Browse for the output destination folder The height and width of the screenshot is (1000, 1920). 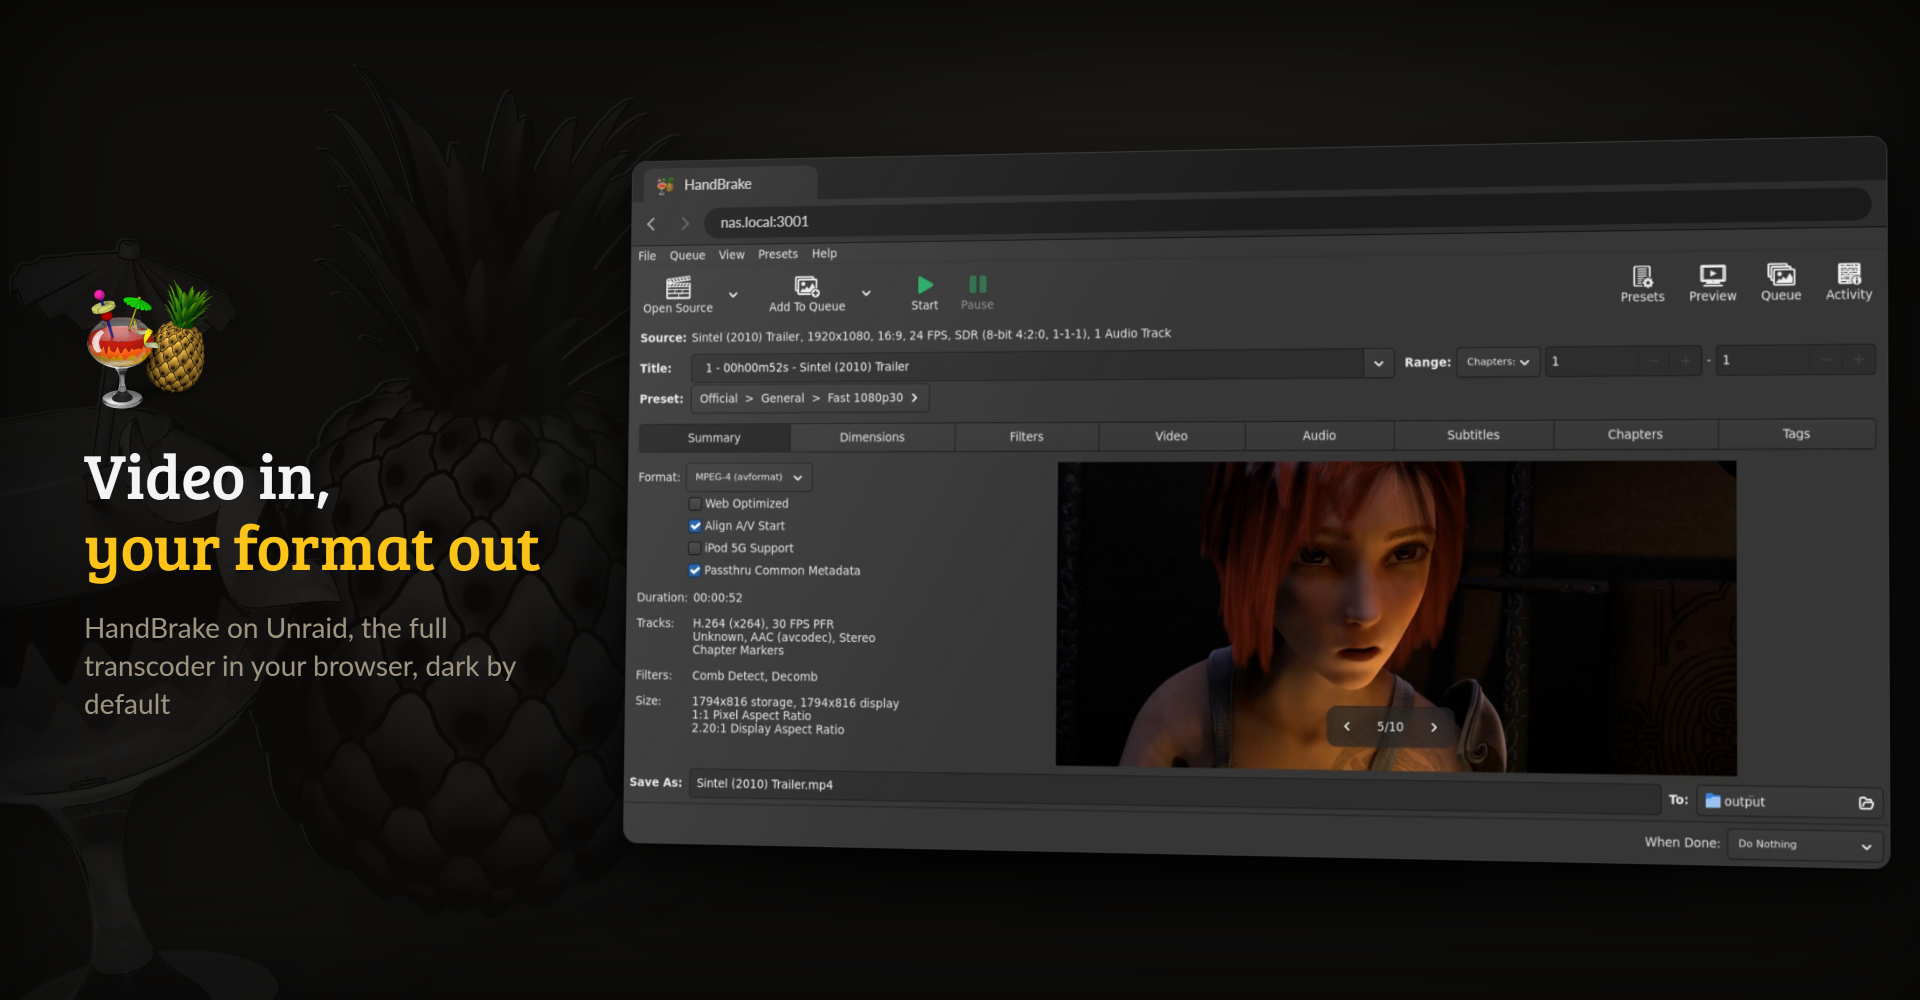pos(1866,803)
